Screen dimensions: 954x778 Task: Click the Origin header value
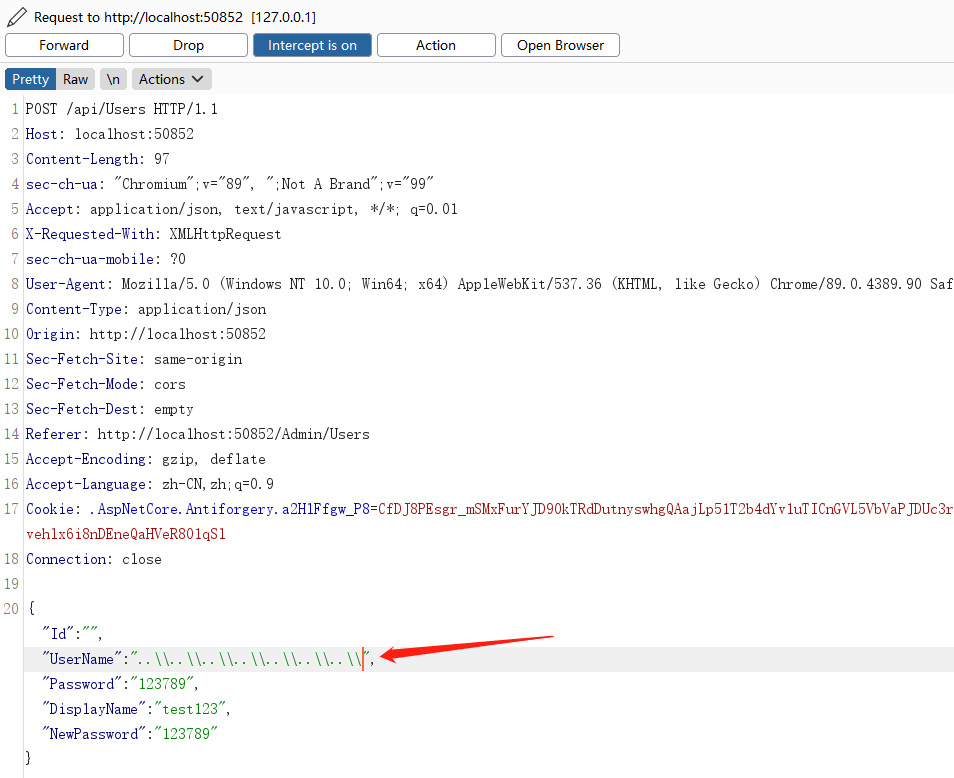[178, 333]
